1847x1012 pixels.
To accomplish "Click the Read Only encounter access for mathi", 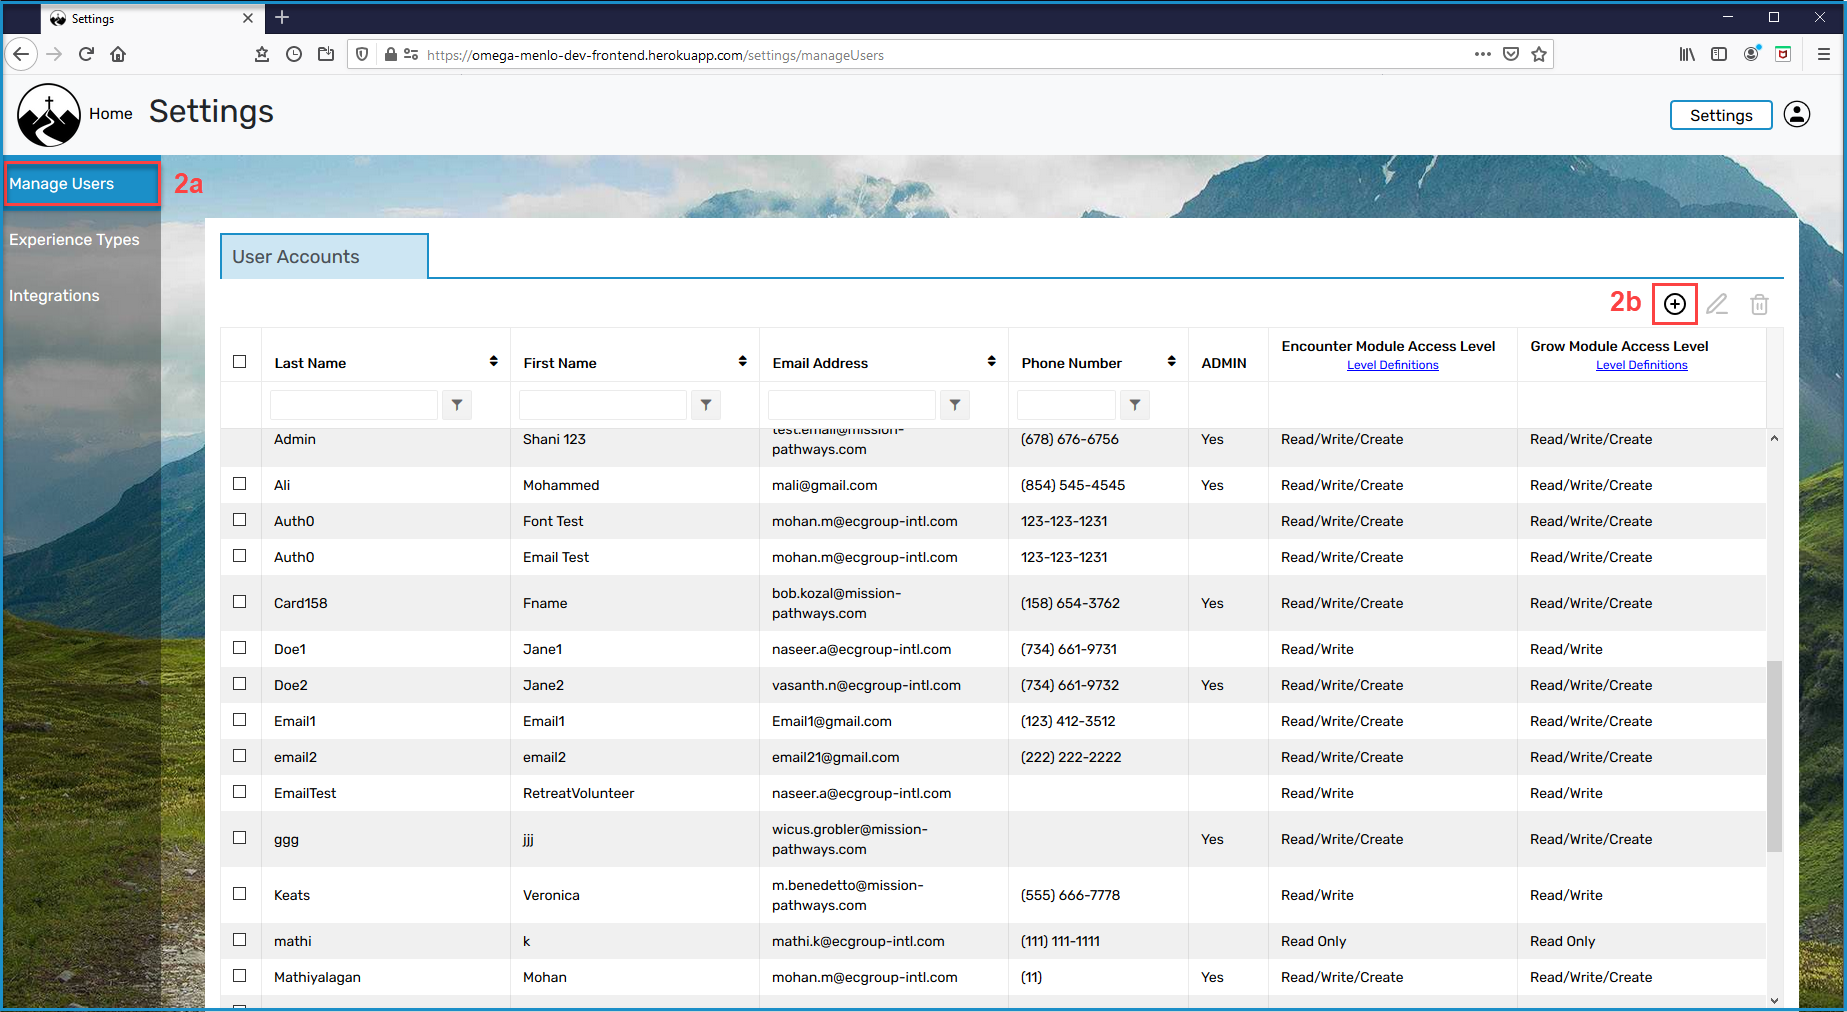I will click(1314, 941).
